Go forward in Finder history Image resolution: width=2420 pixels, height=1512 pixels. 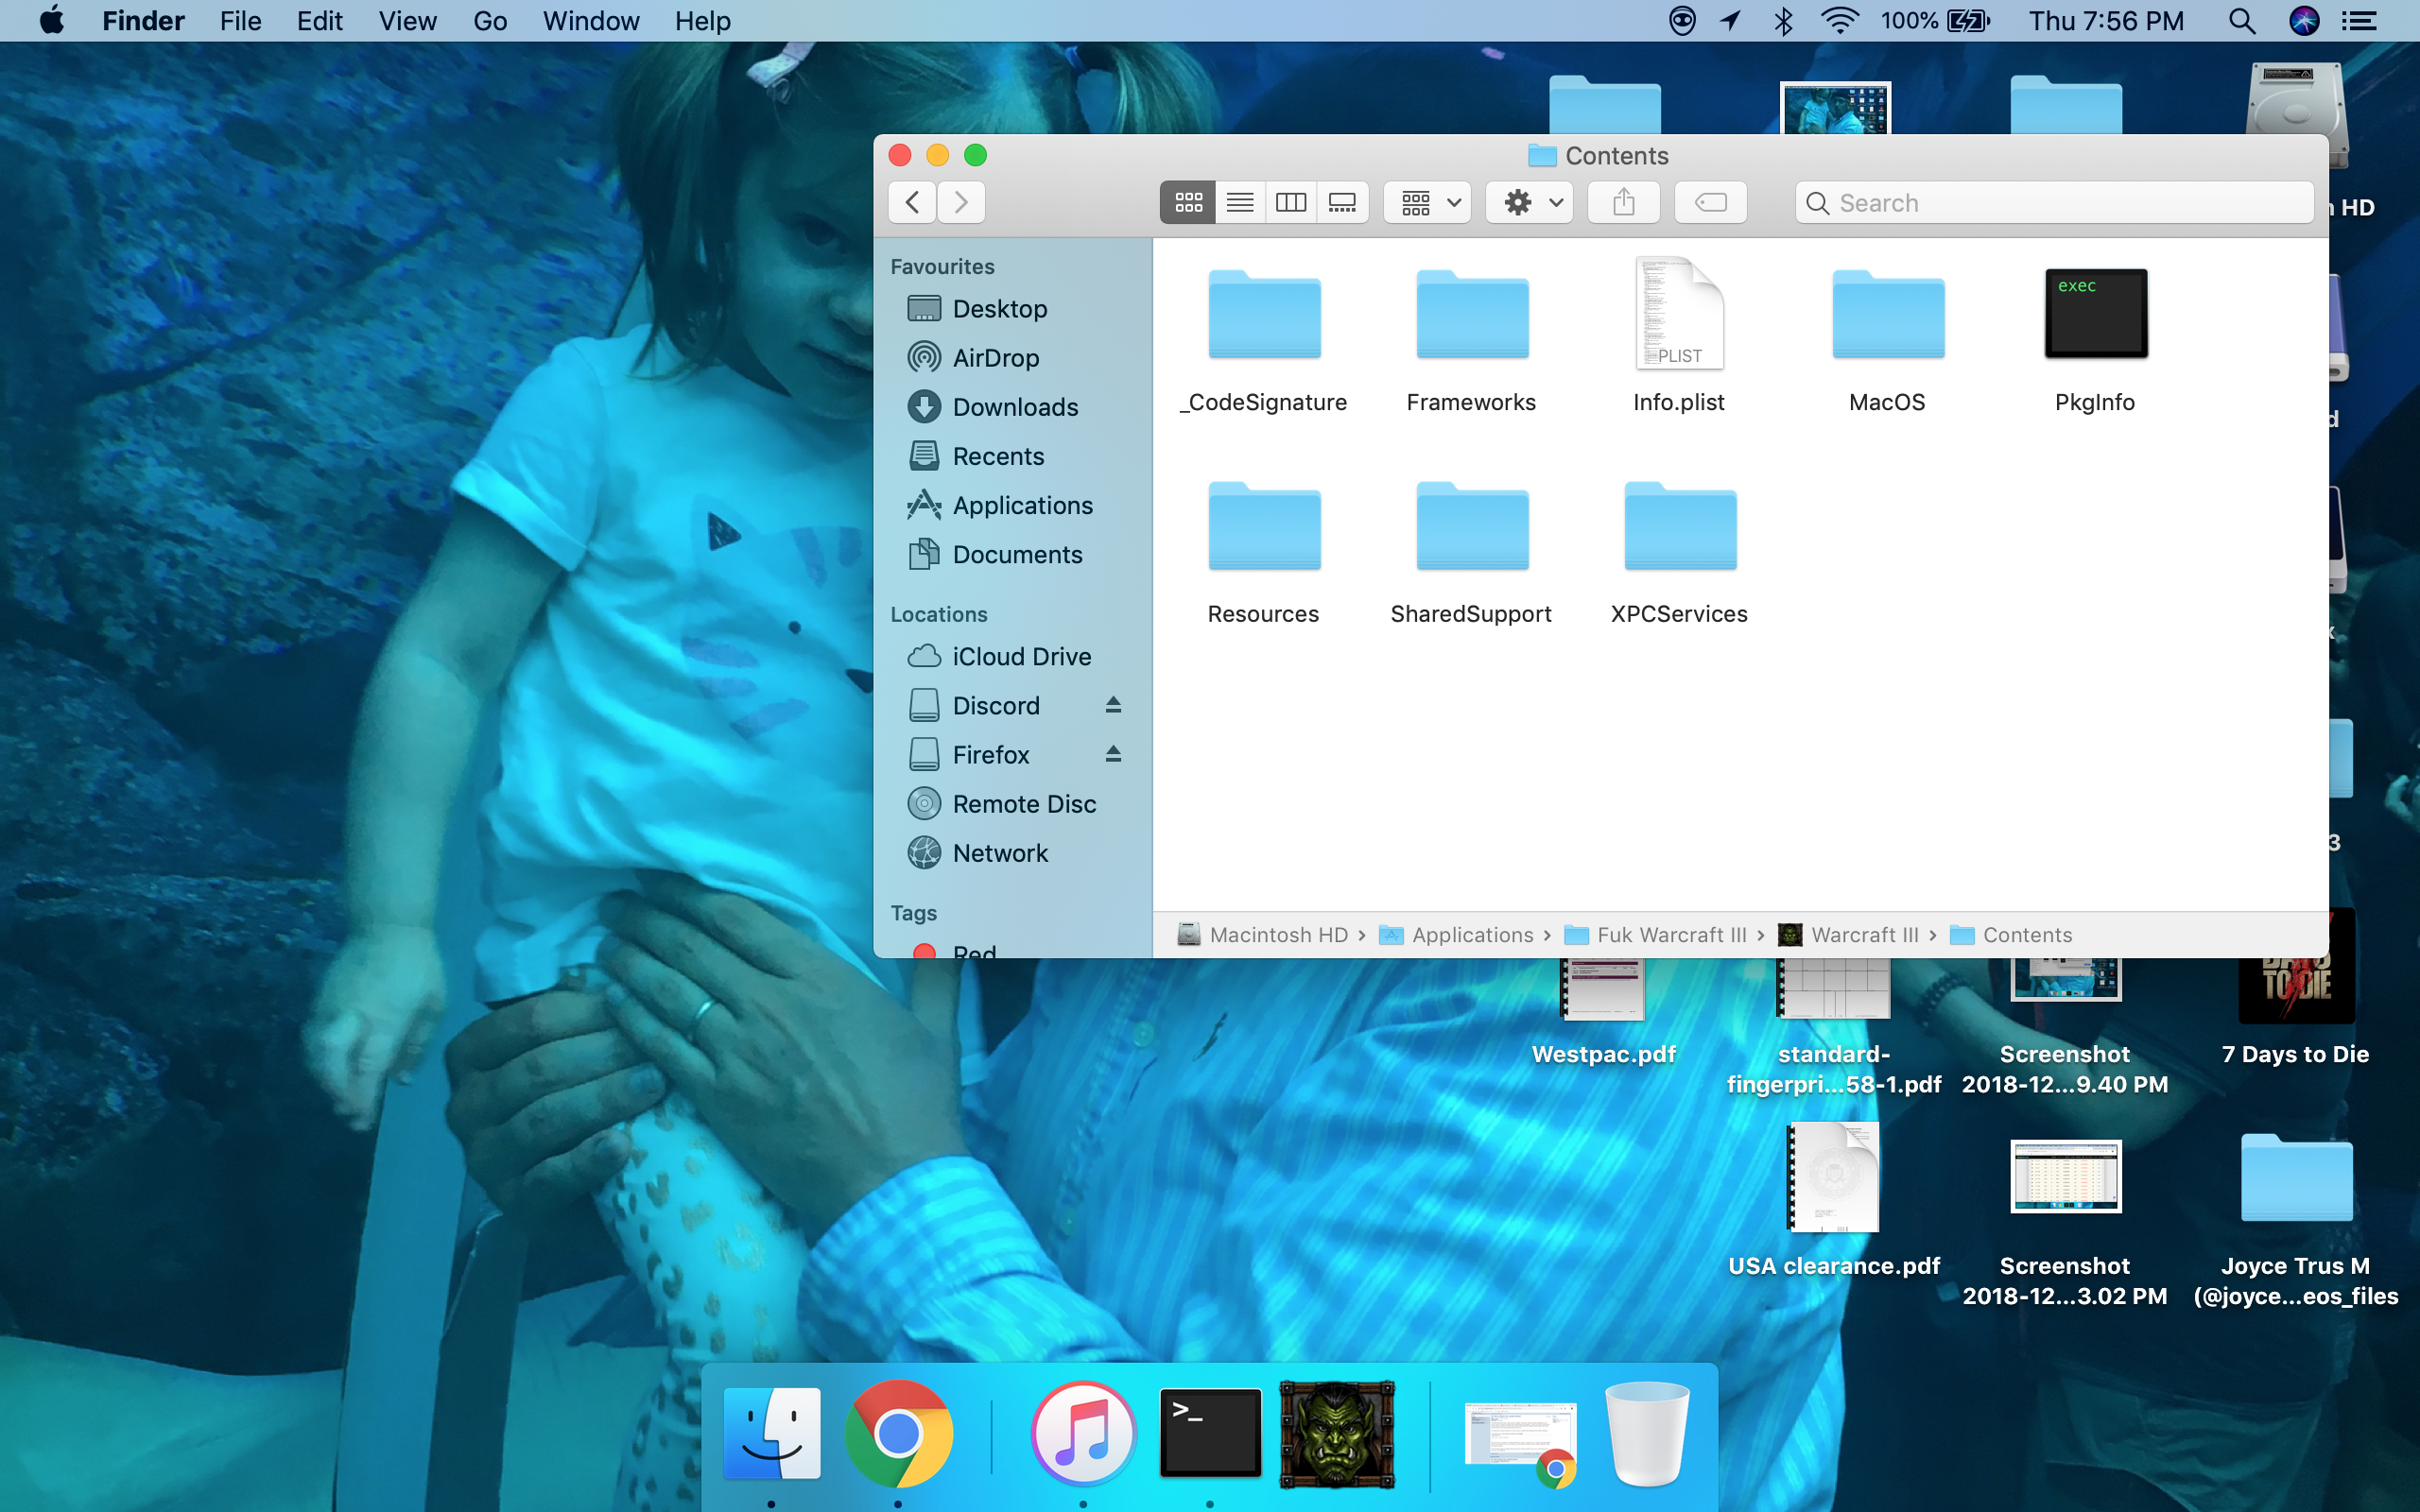click(x=961, y=203)
